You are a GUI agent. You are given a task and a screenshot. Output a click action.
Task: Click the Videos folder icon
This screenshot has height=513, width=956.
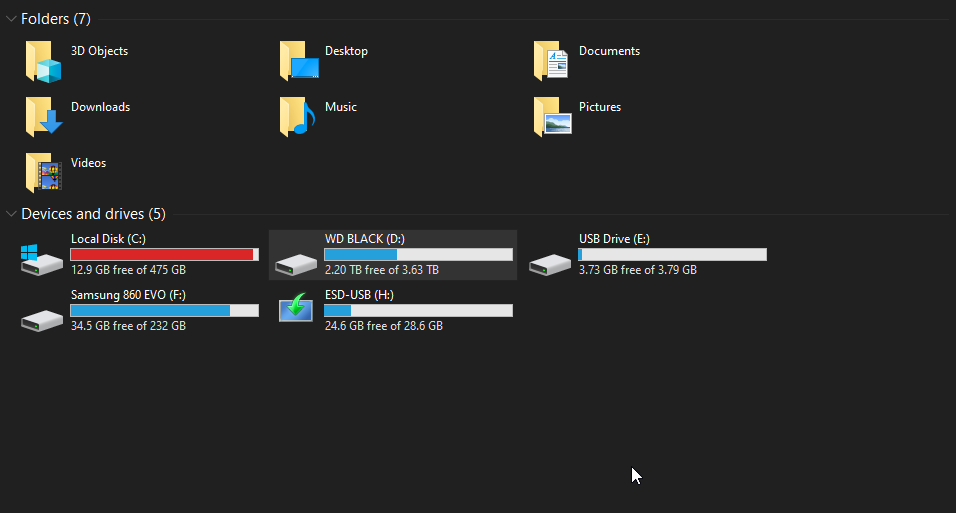tap(43, 173)
